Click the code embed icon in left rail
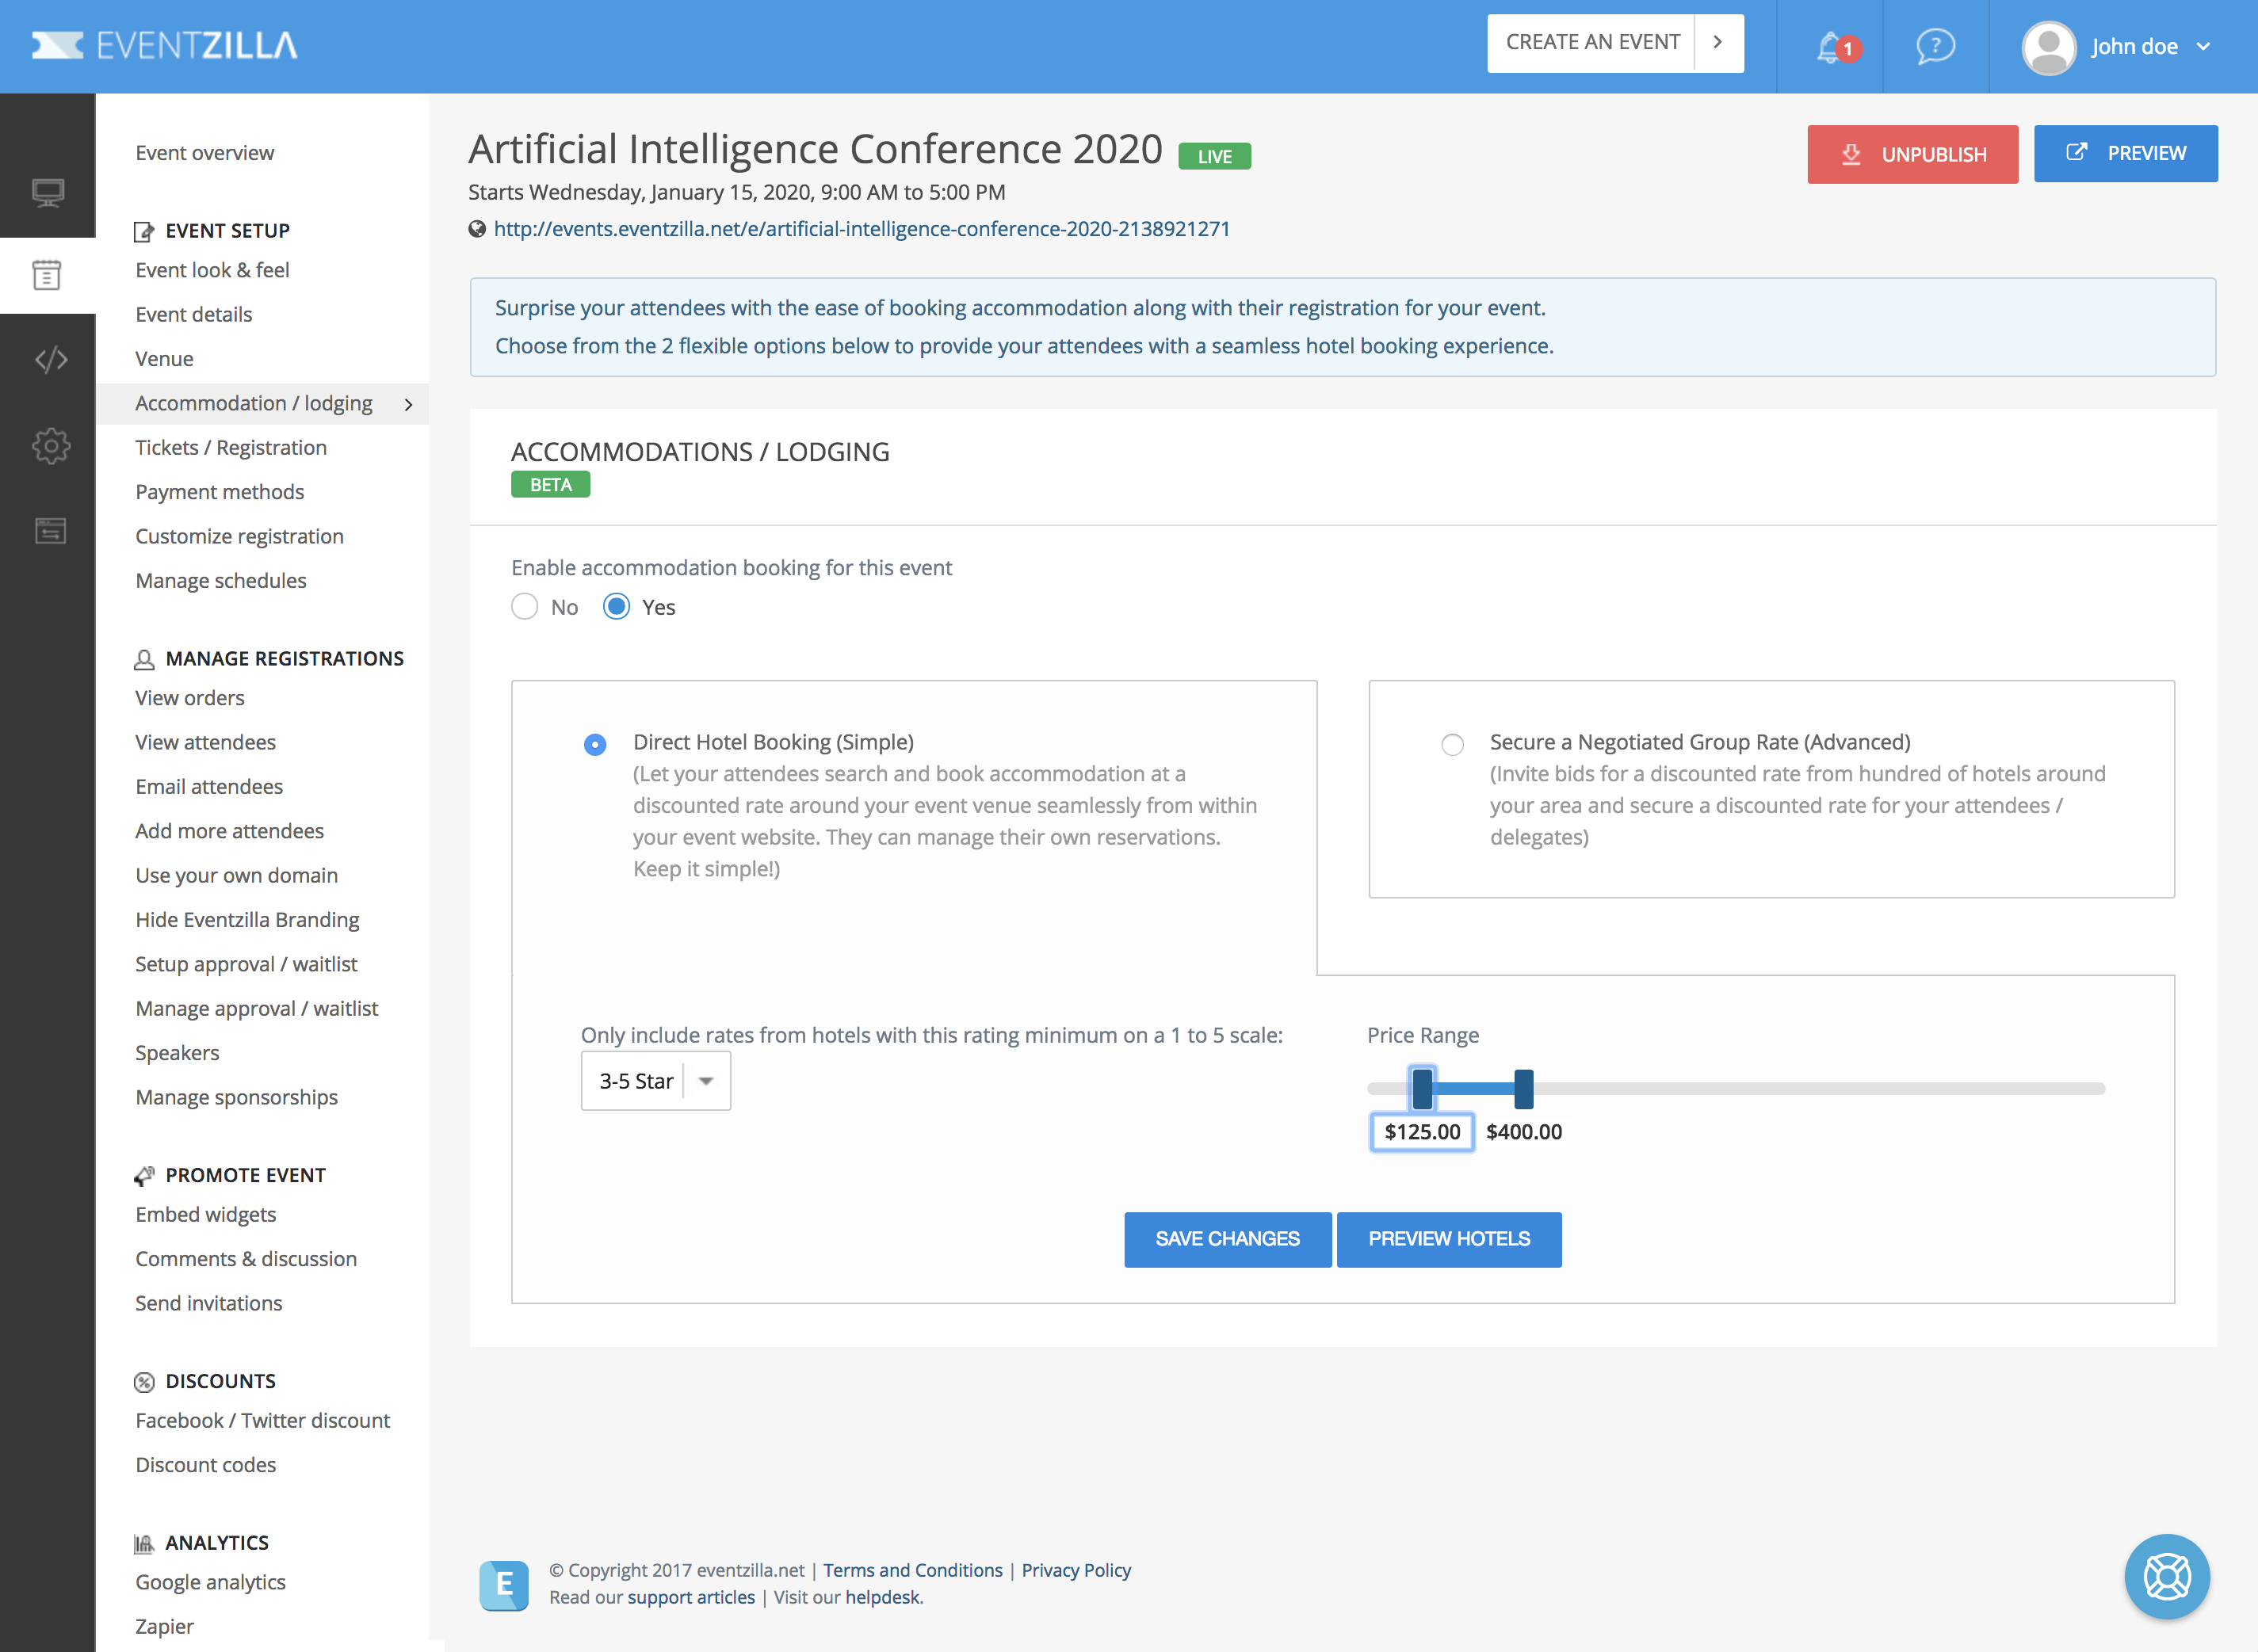The image size is (2258, 1652). 50,359
